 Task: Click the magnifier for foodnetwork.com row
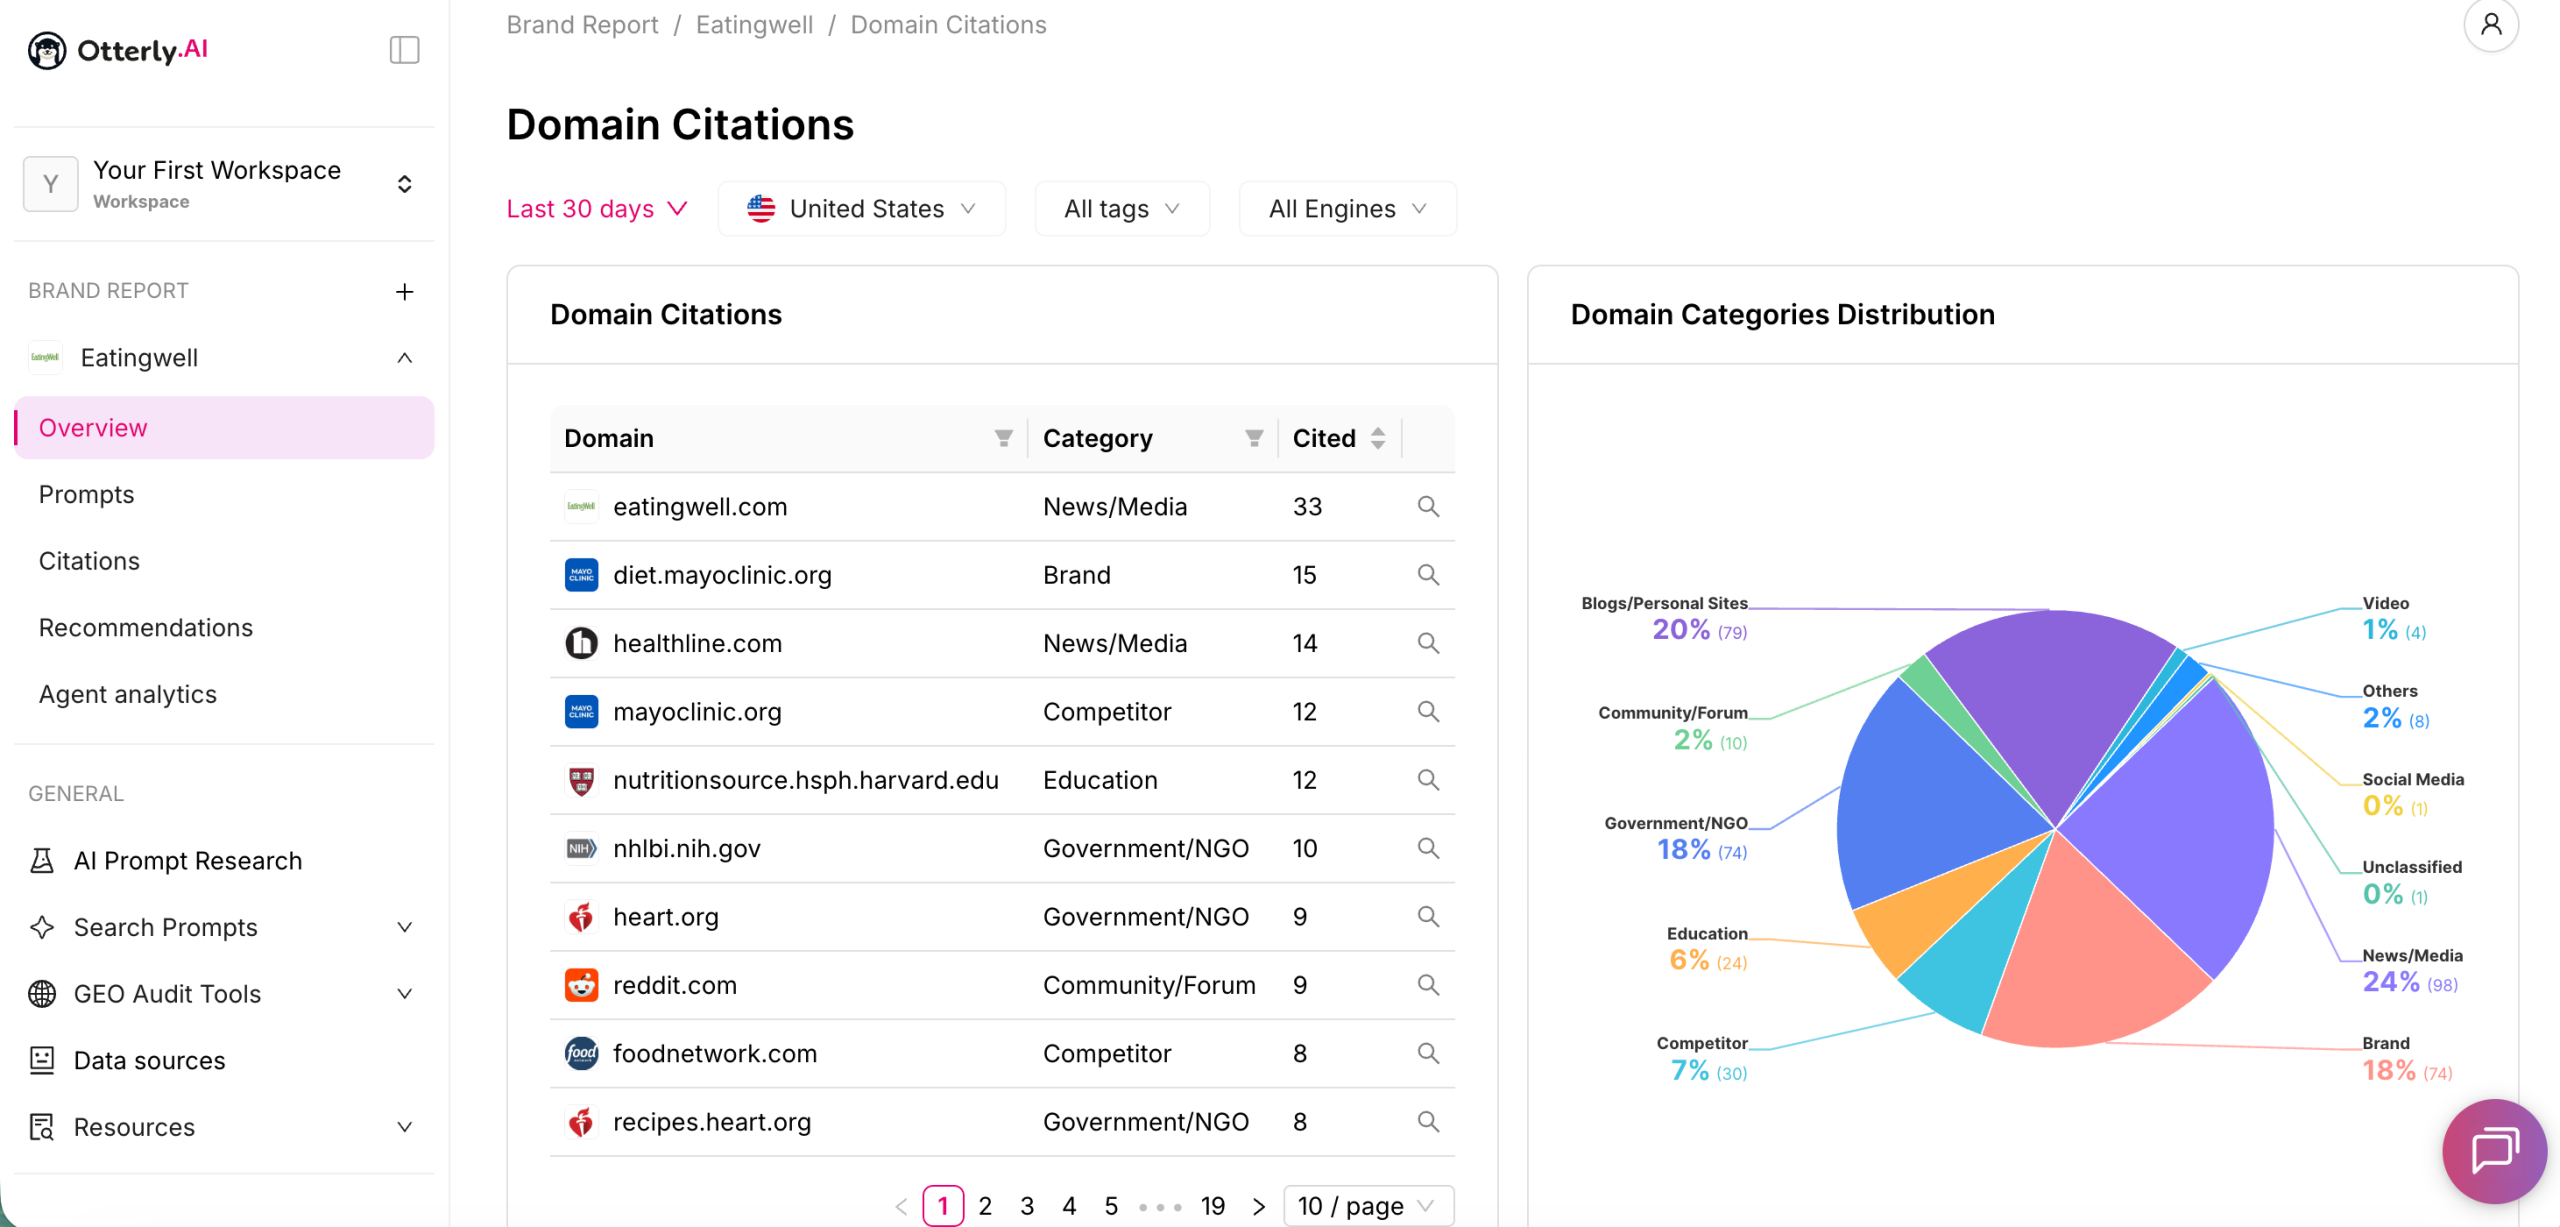[1428, 1053]
